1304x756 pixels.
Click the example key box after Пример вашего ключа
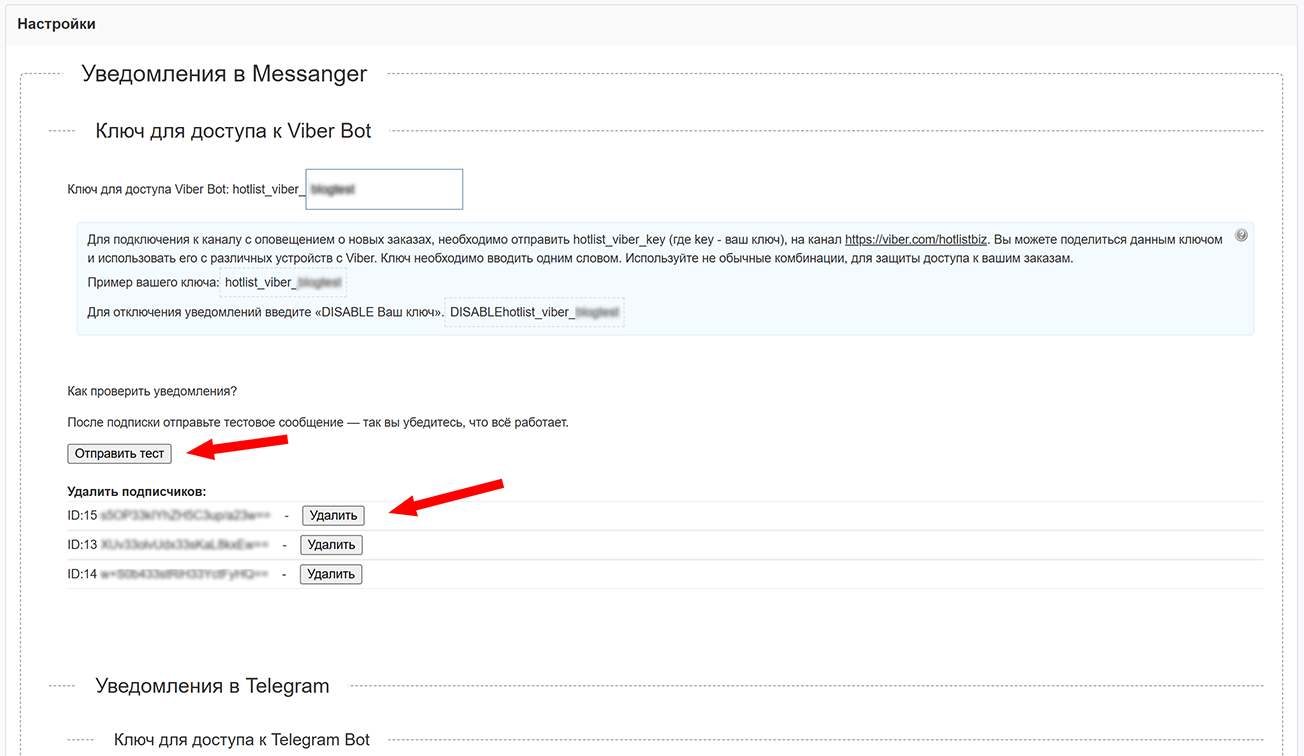point(283,283)
